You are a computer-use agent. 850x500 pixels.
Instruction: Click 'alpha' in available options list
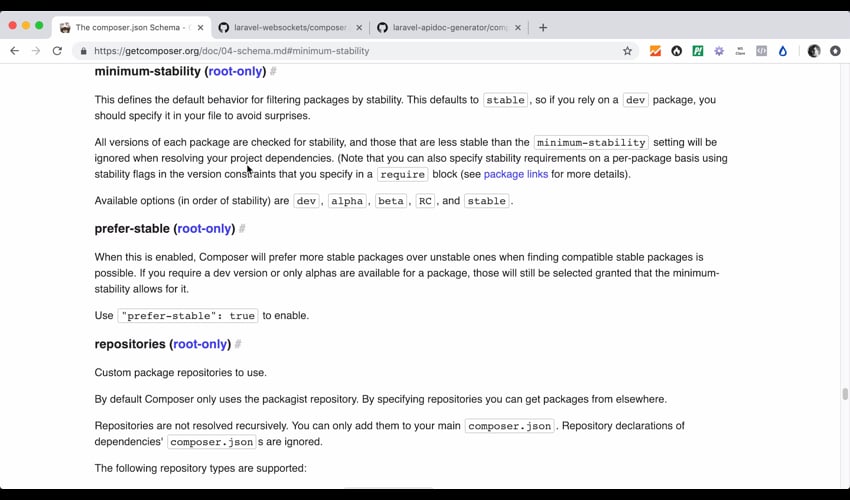coord(347,201)
